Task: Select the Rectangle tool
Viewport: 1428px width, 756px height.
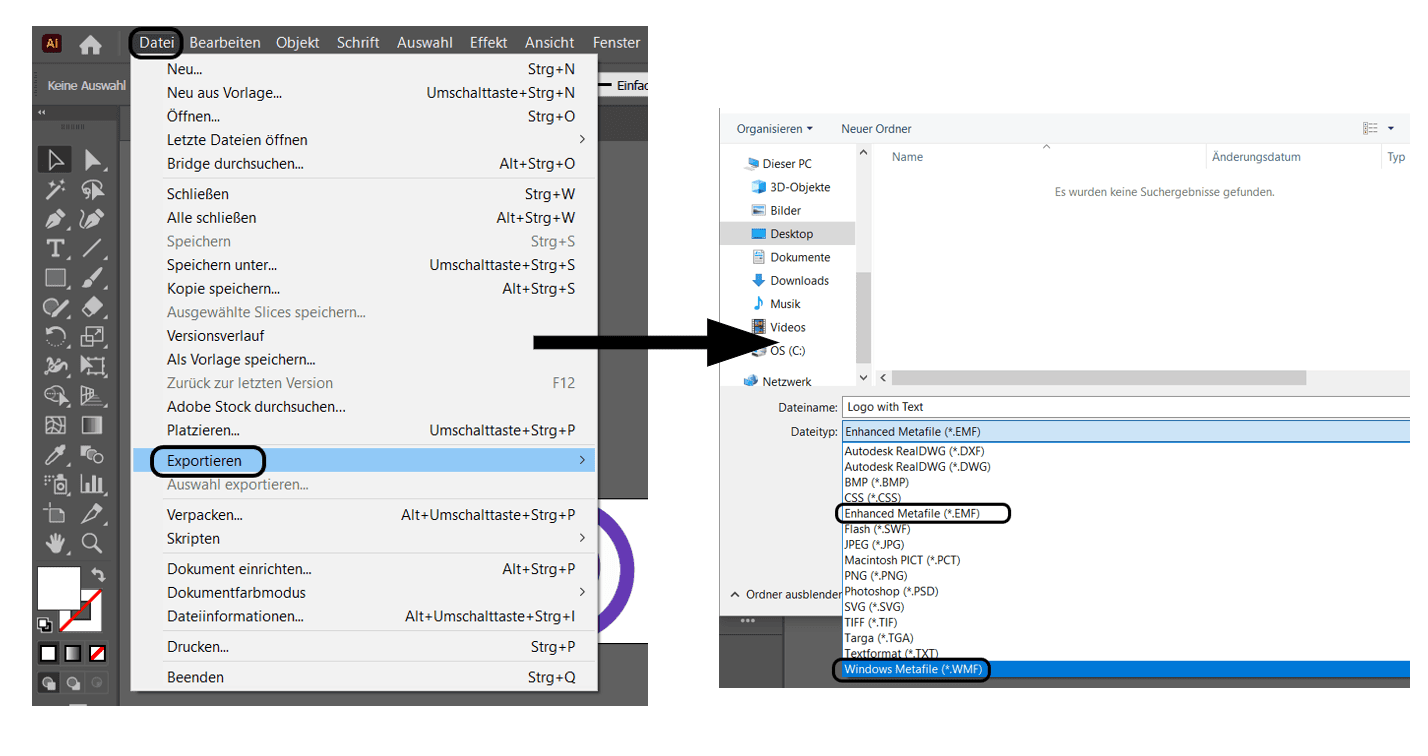Action: [56, 278]
